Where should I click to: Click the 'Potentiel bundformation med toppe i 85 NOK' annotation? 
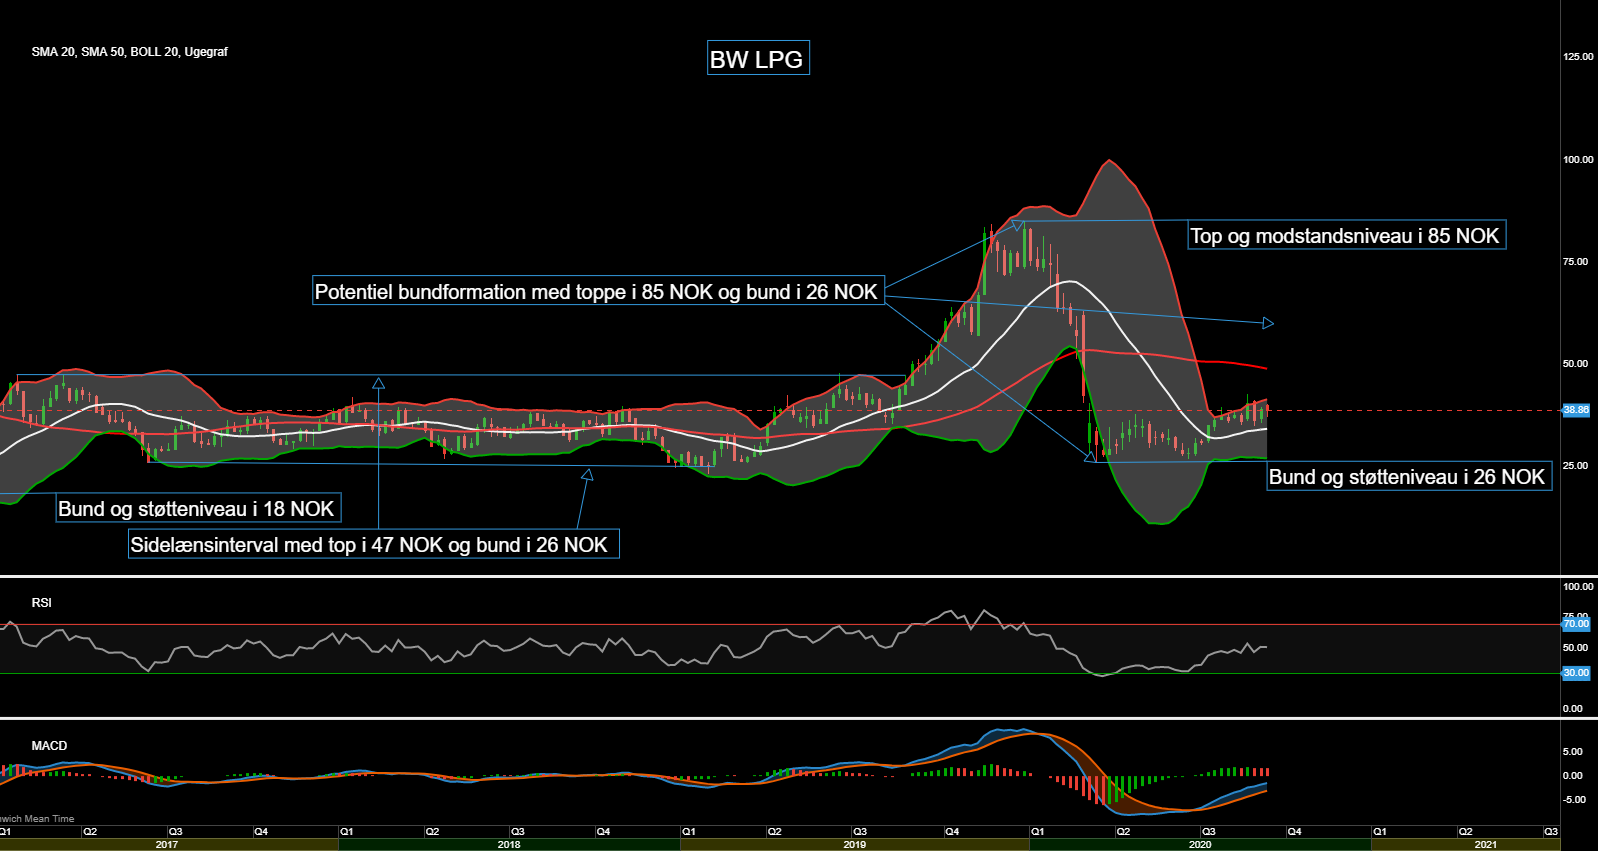click(x=598, y=291)
